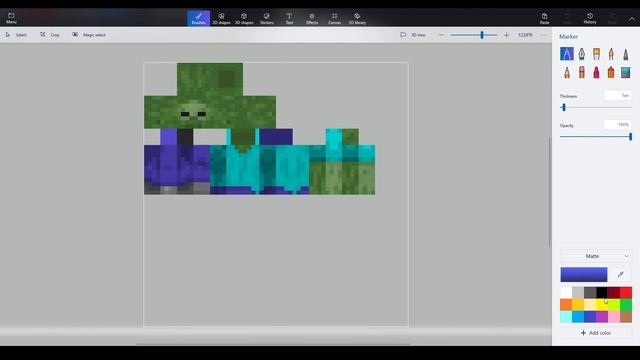Activate the eyedropper tool

click(x=621, y=275)
